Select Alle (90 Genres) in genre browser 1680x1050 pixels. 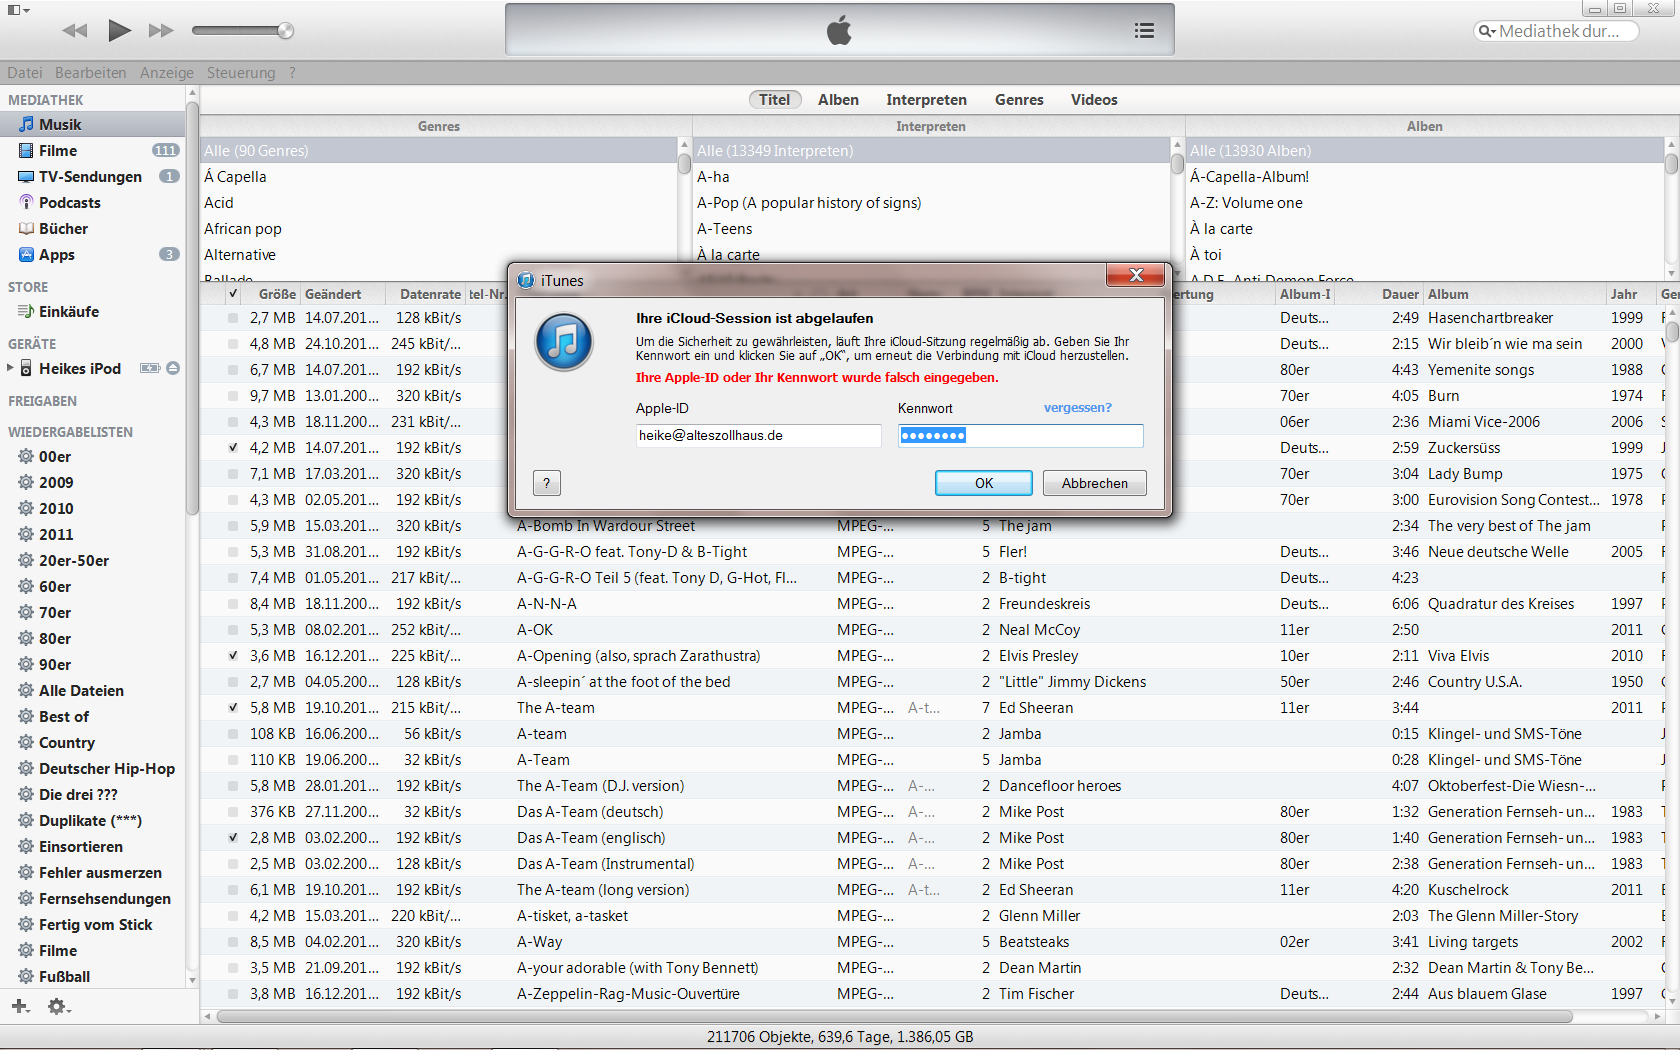(438, 151)
